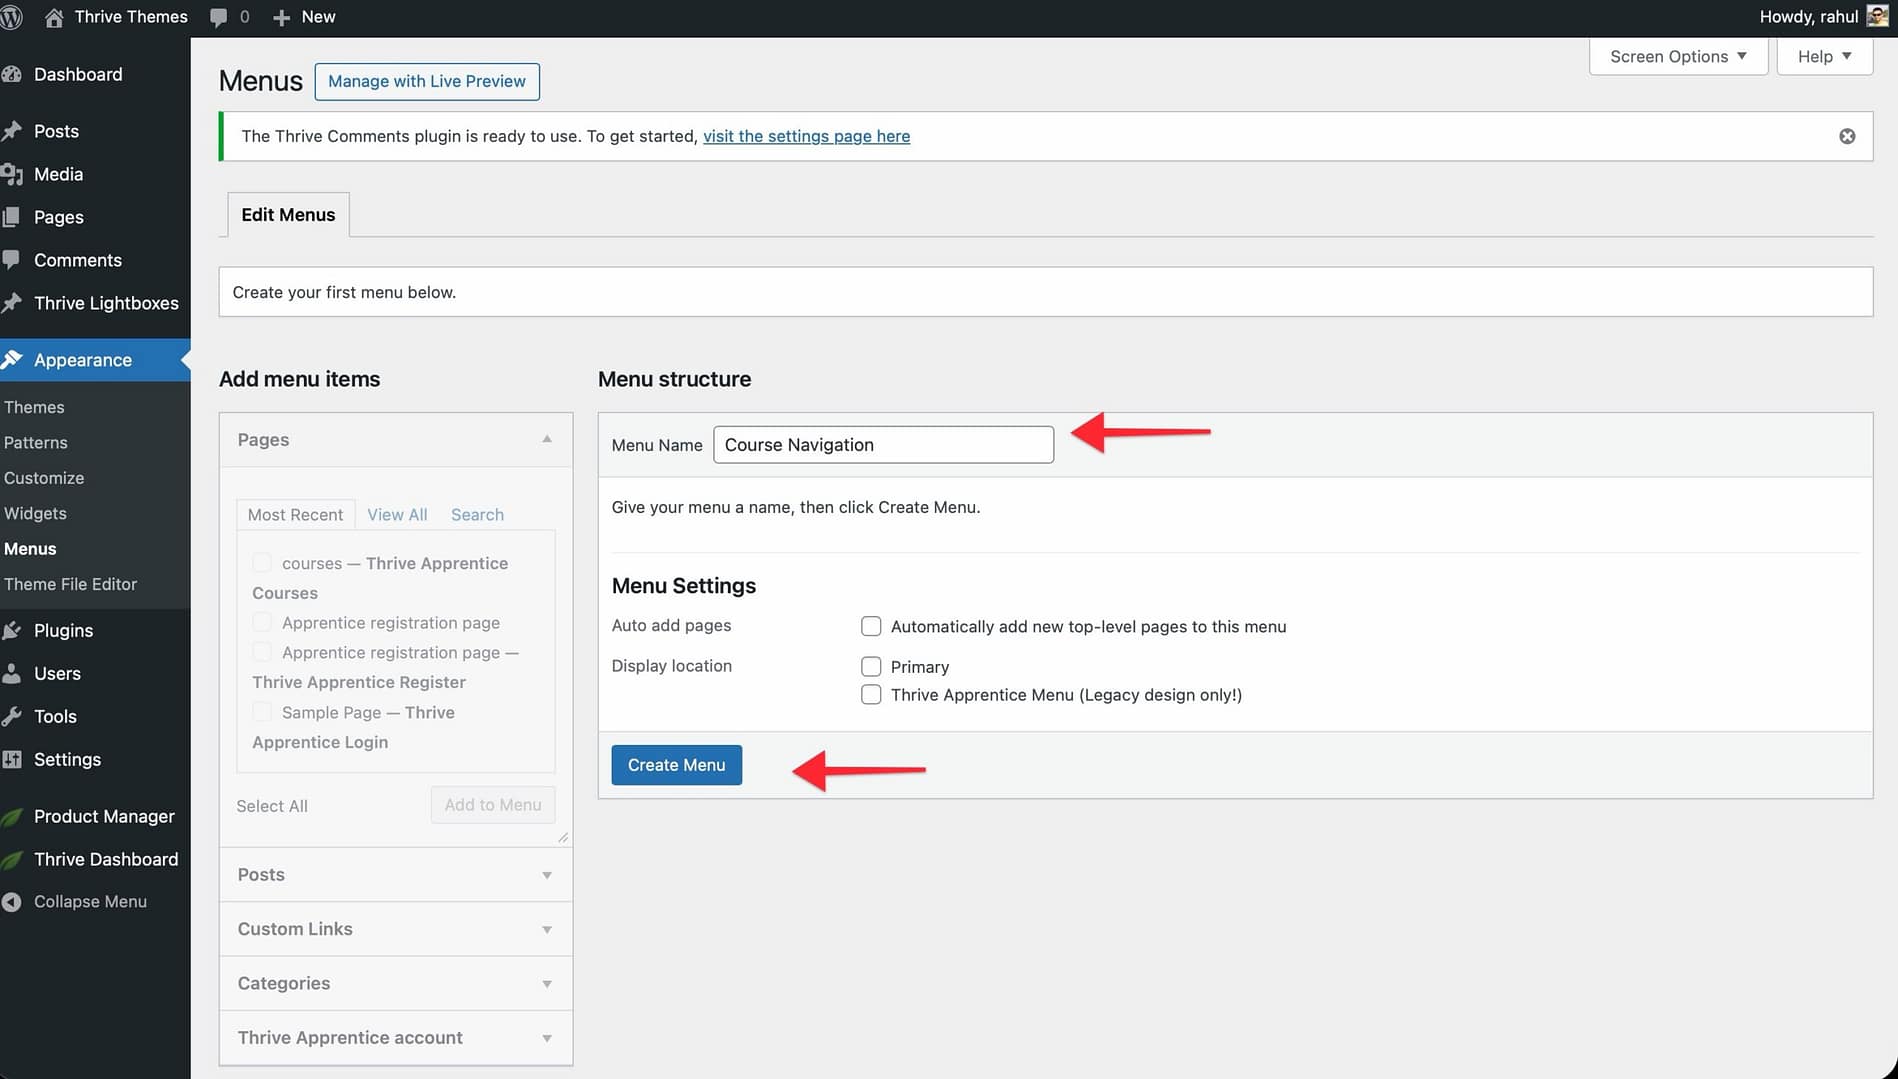Switch to the View All pages tab
The image size is (1898, 1079).
[x=397, y=514]
